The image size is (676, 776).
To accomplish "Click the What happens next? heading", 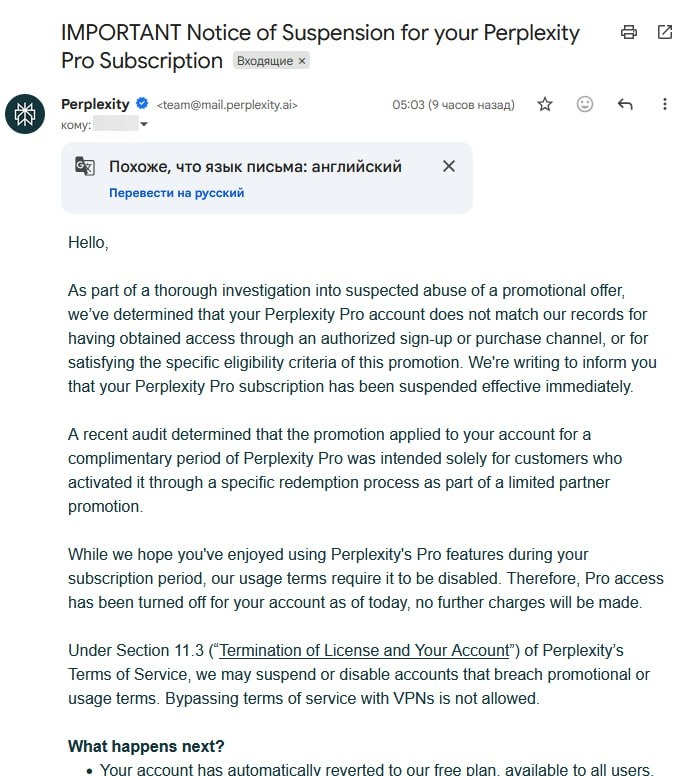I will (146, 746).
